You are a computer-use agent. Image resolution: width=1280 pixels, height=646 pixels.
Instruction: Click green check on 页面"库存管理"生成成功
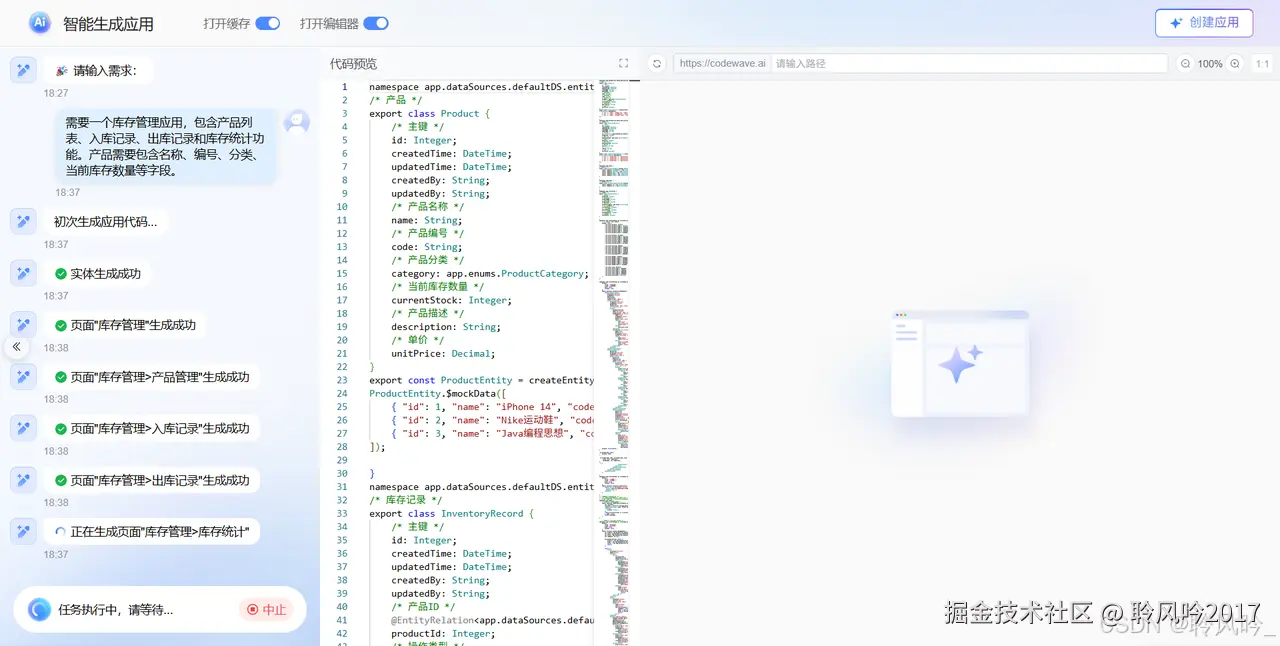[61, 325]
